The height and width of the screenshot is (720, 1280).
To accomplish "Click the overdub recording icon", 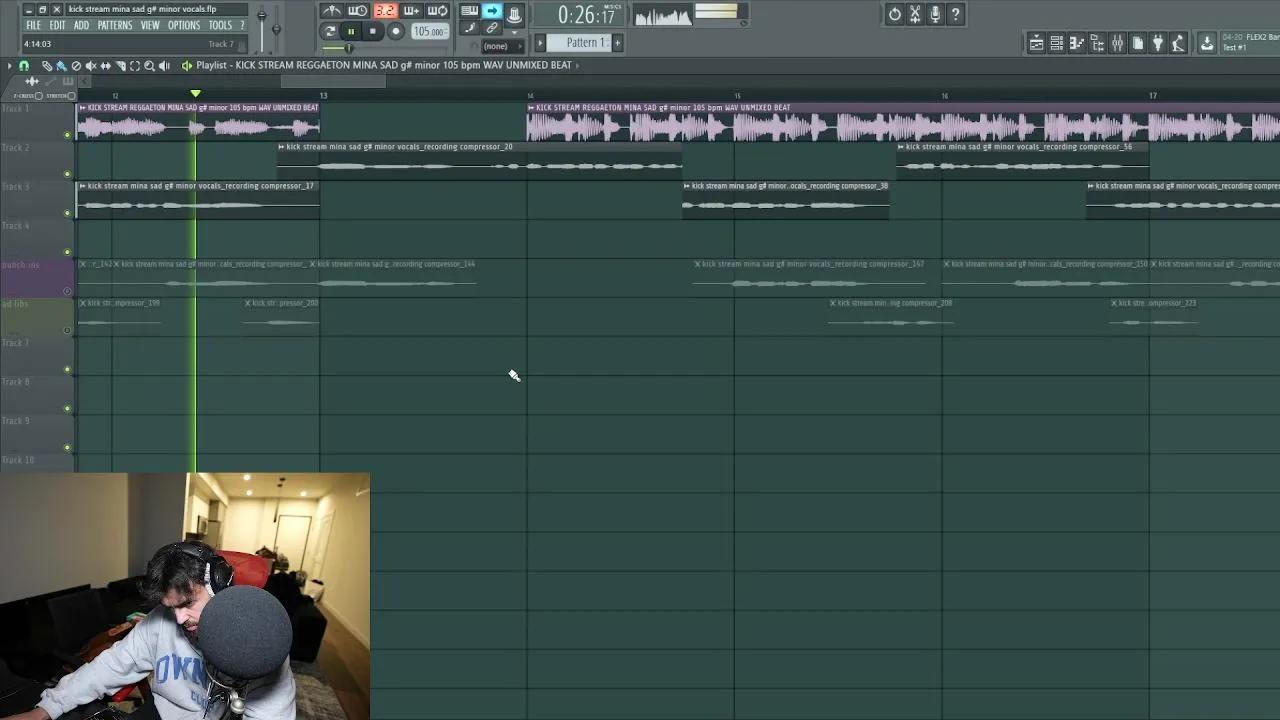I will (411, 11).
